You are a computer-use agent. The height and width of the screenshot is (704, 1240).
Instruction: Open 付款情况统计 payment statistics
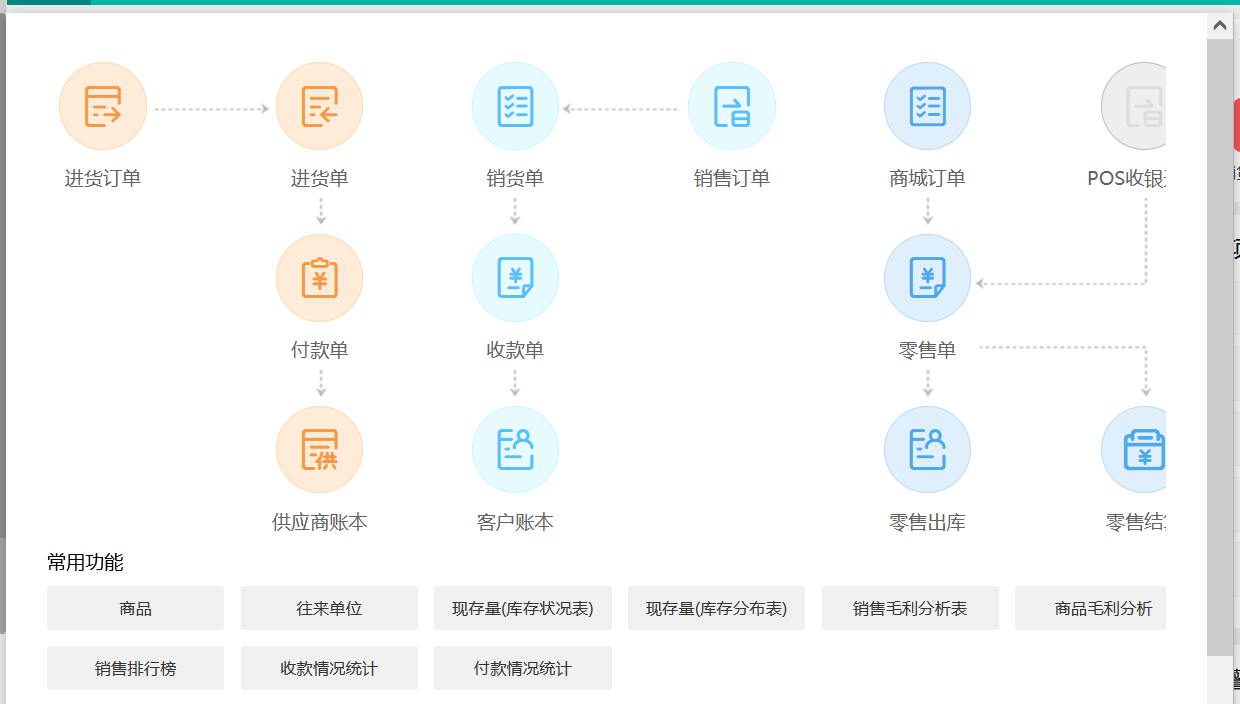(523, 668)
